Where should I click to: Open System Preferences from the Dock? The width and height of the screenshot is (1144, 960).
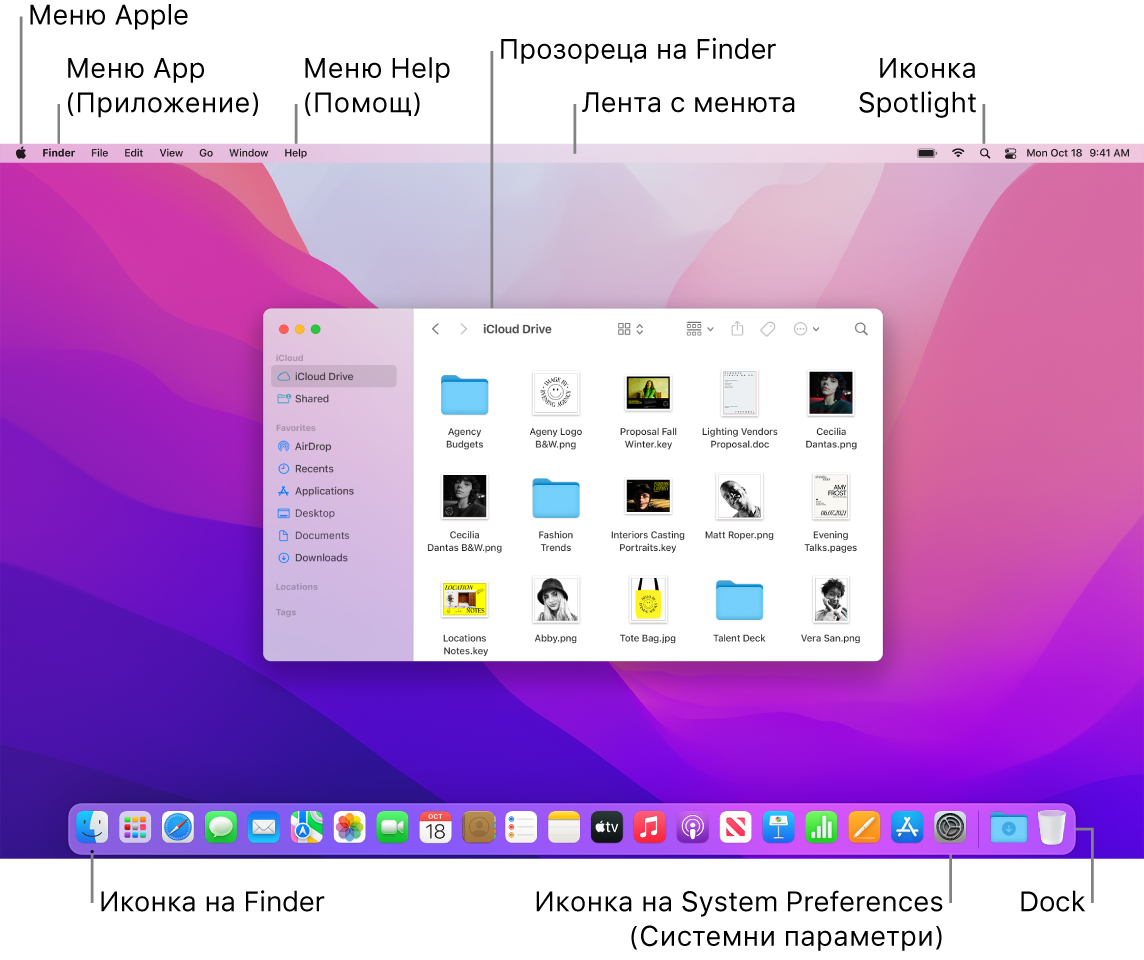pos(950,827)
